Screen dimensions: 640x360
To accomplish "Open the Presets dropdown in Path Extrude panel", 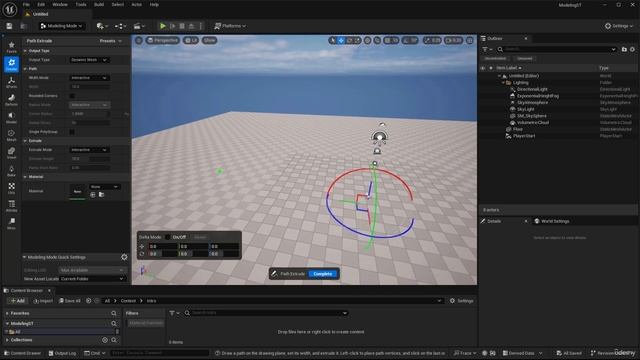I will [111, 41].
